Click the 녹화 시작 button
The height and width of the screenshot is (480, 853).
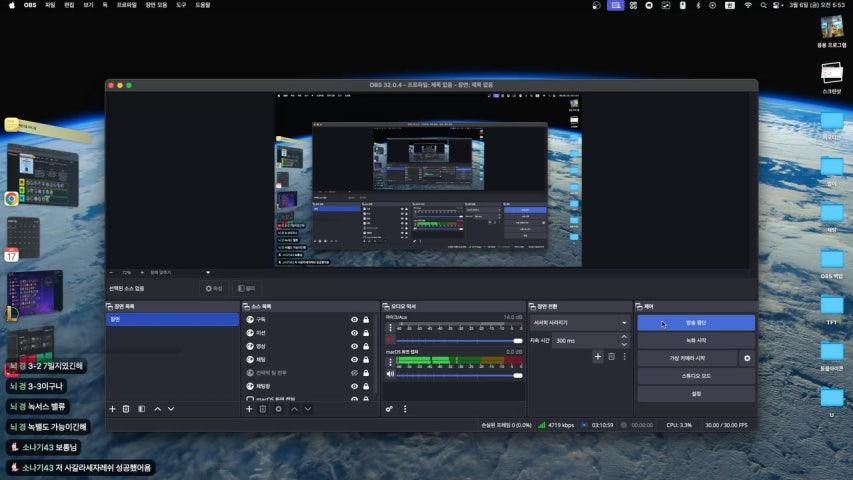click(696, 340)
